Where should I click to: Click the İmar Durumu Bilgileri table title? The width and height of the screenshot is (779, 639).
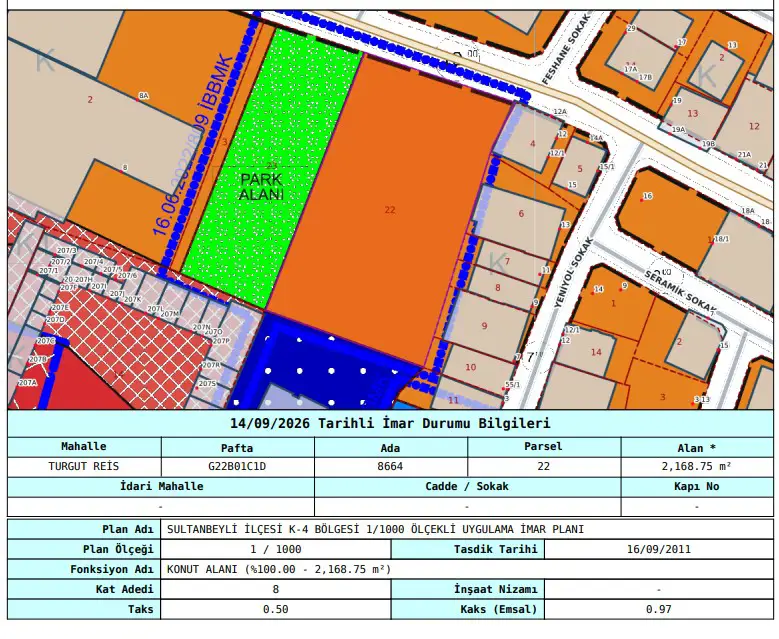coord(390,423)
